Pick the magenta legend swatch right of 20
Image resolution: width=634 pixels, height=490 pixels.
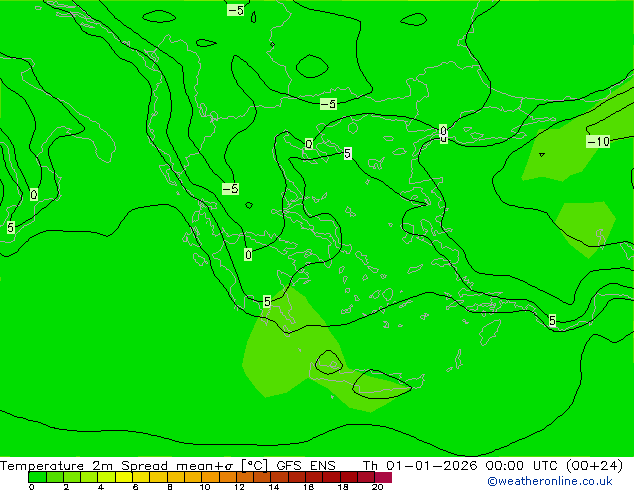click(383, 477)
